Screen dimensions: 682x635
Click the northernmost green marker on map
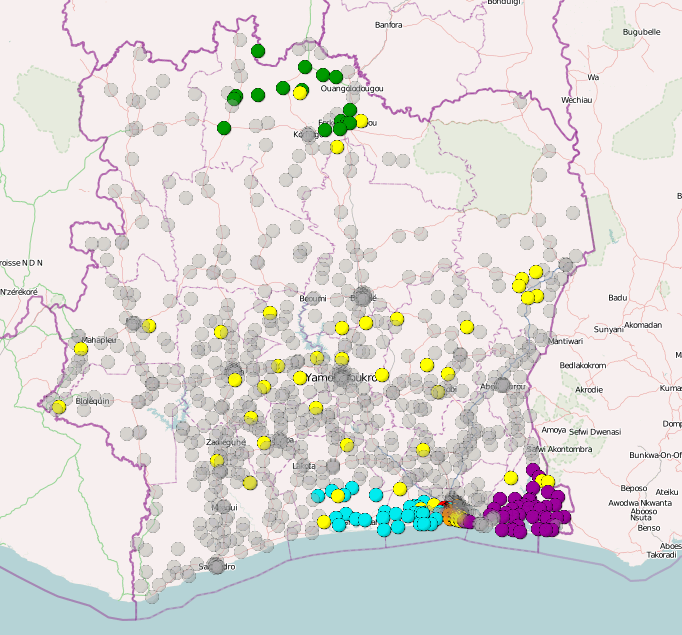click(x=258, y=51)
